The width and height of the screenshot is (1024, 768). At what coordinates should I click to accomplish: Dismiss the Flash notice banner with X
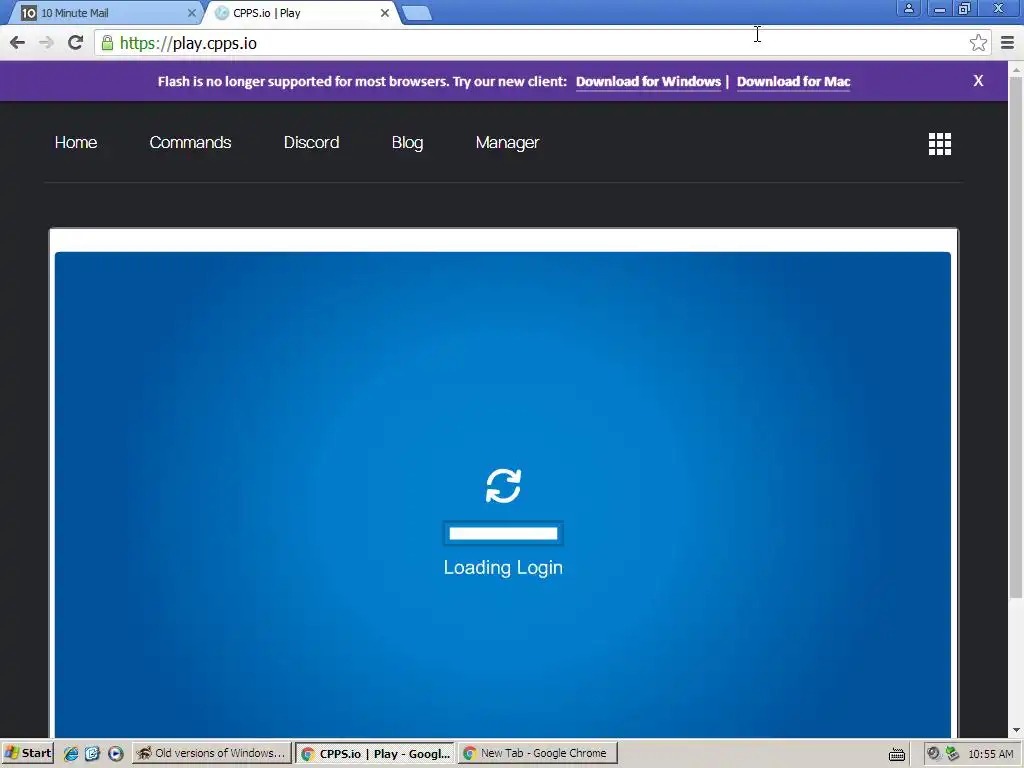pos(978,80)
